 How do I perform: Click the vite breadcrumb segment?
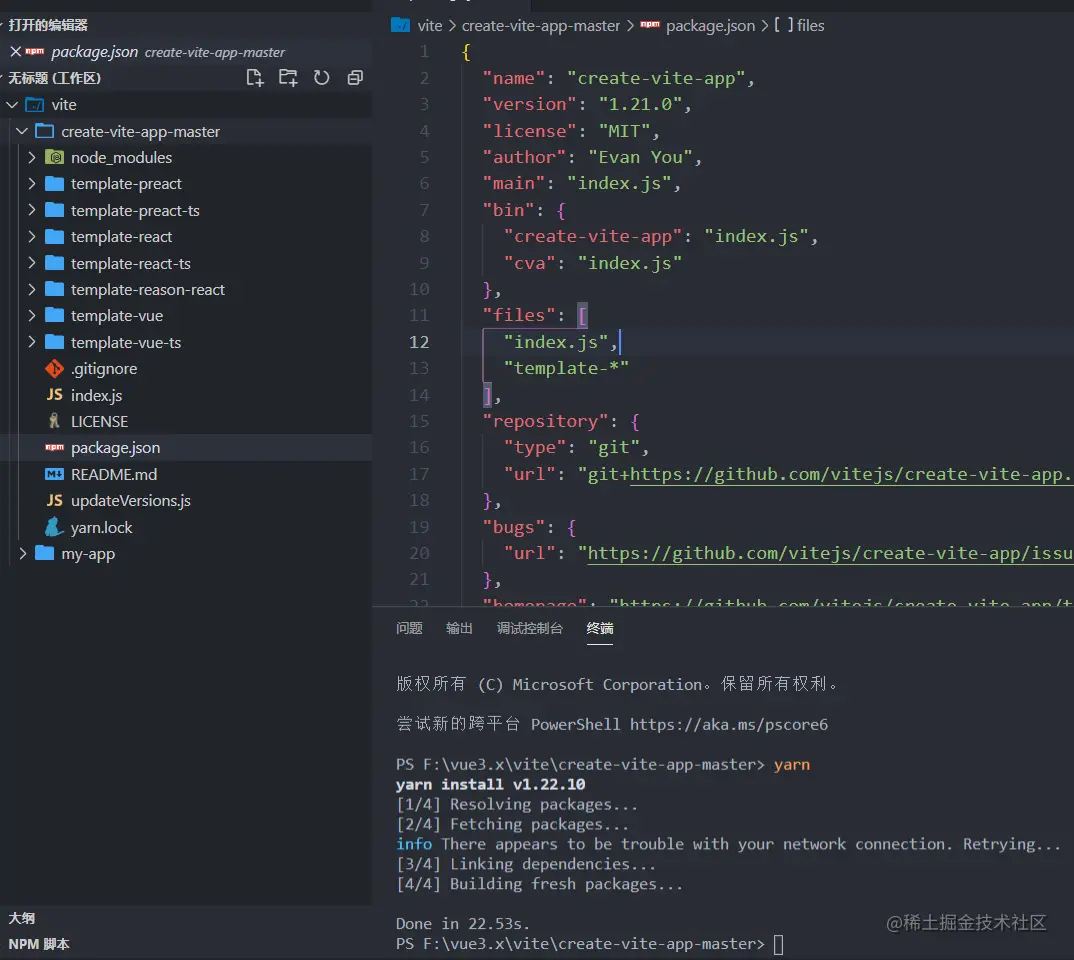coord(429,25)
